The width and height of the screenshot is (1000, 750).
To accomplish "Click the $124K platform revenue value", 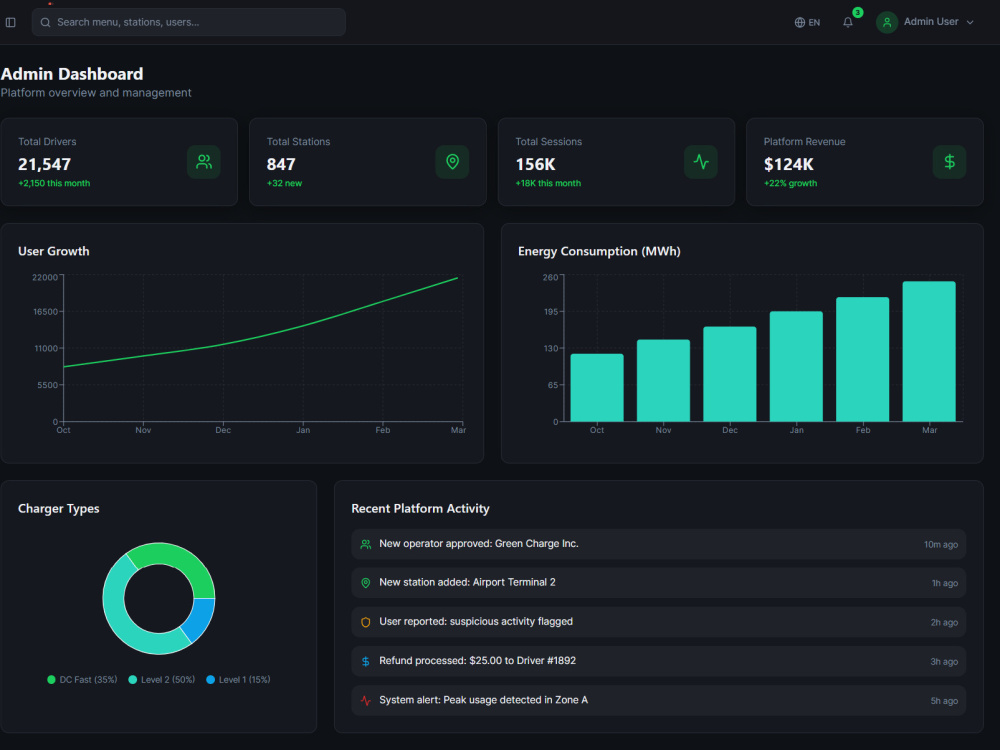I will point(788,165).
